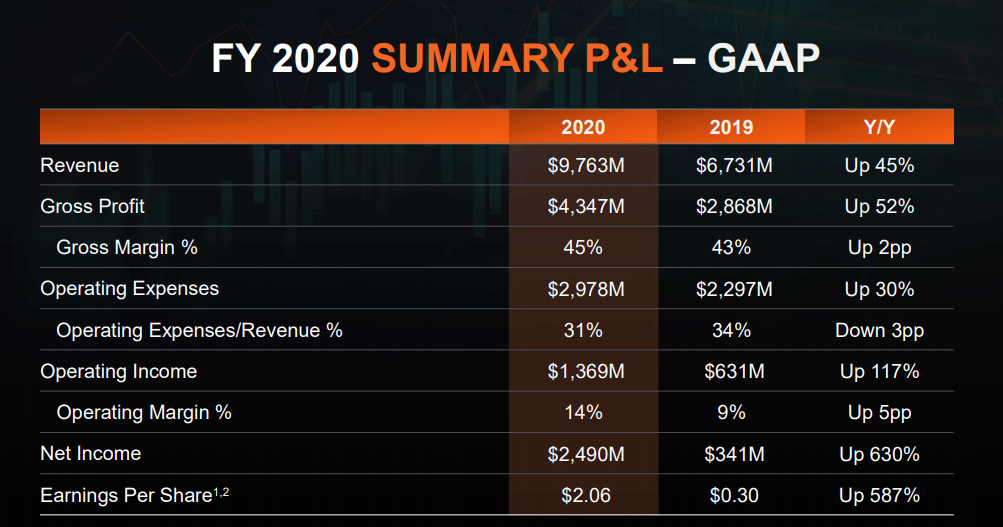This screenshot has height=527, width=1003.
Task: Click the 'Up 52%' cell
Action: point(879,207)
